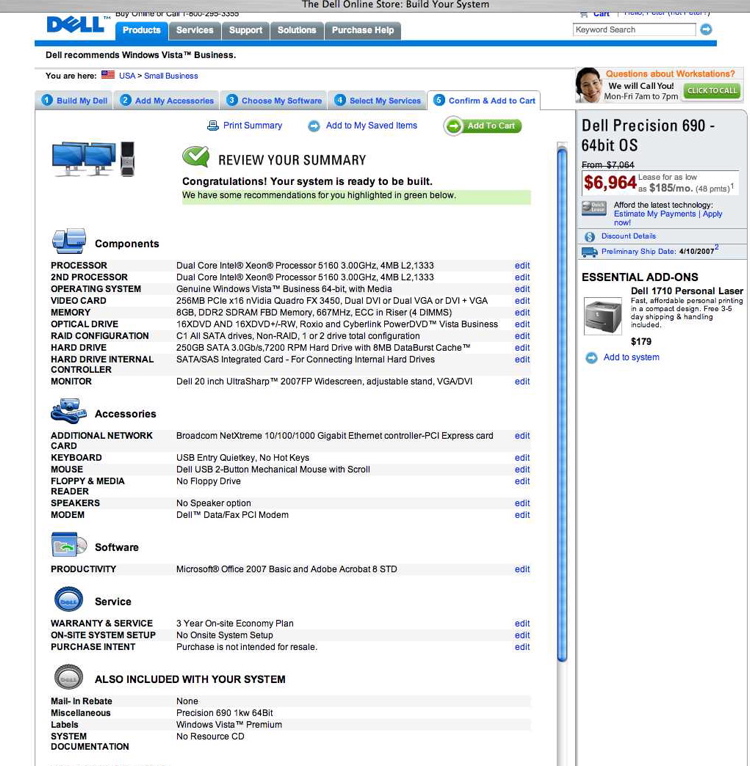
Task: Click 'Windows Vista Premium' label value
Action: pos(229,724)
